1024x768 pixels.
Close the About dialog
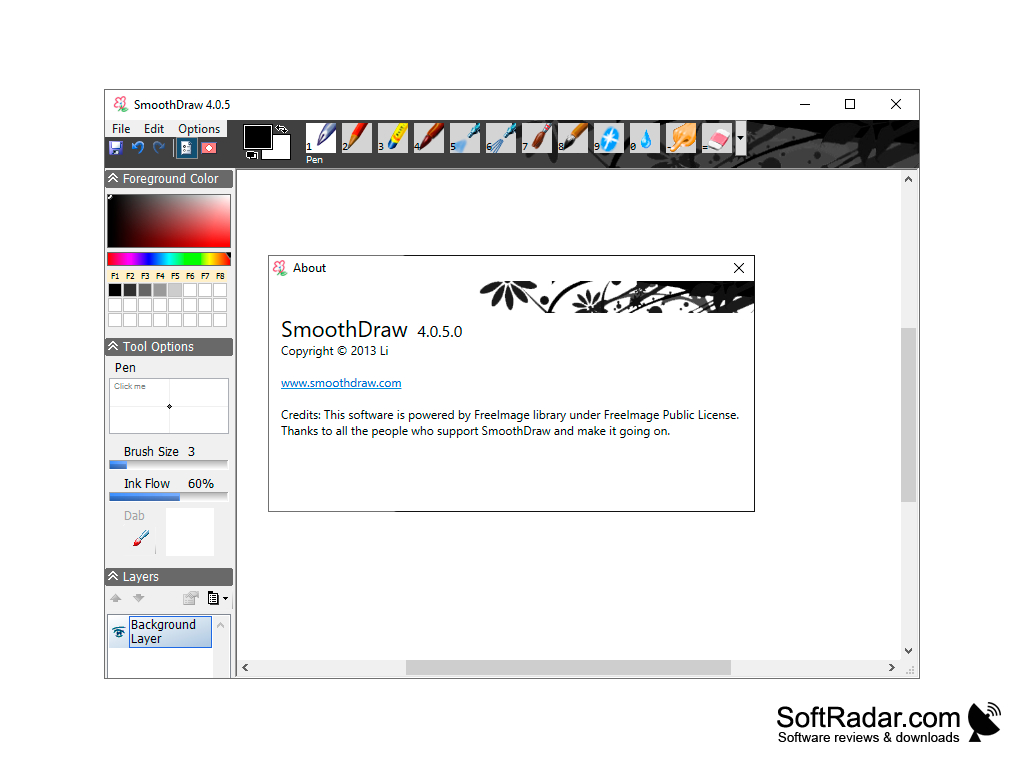tap(739, 268)
